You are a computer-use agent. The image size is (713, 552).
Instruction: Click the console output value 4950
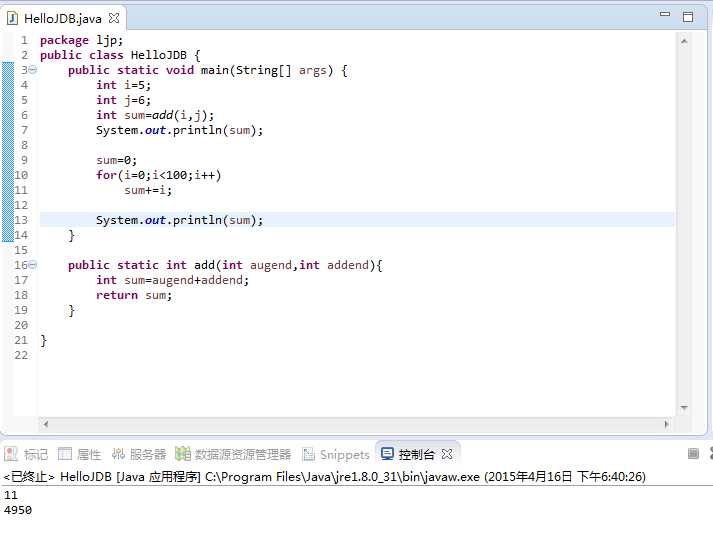pos(18,510)
